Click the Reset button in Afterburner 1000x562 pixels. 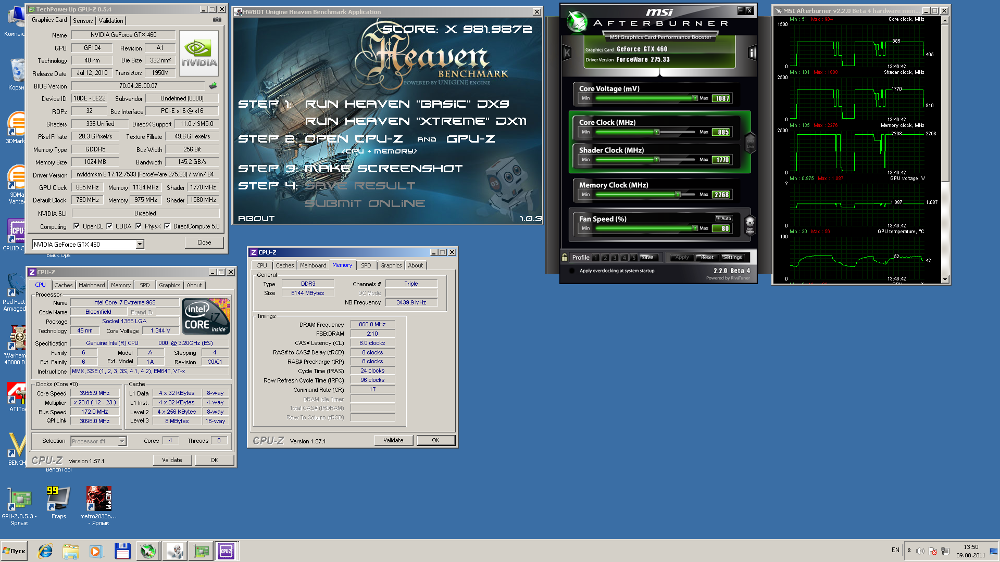706,257
